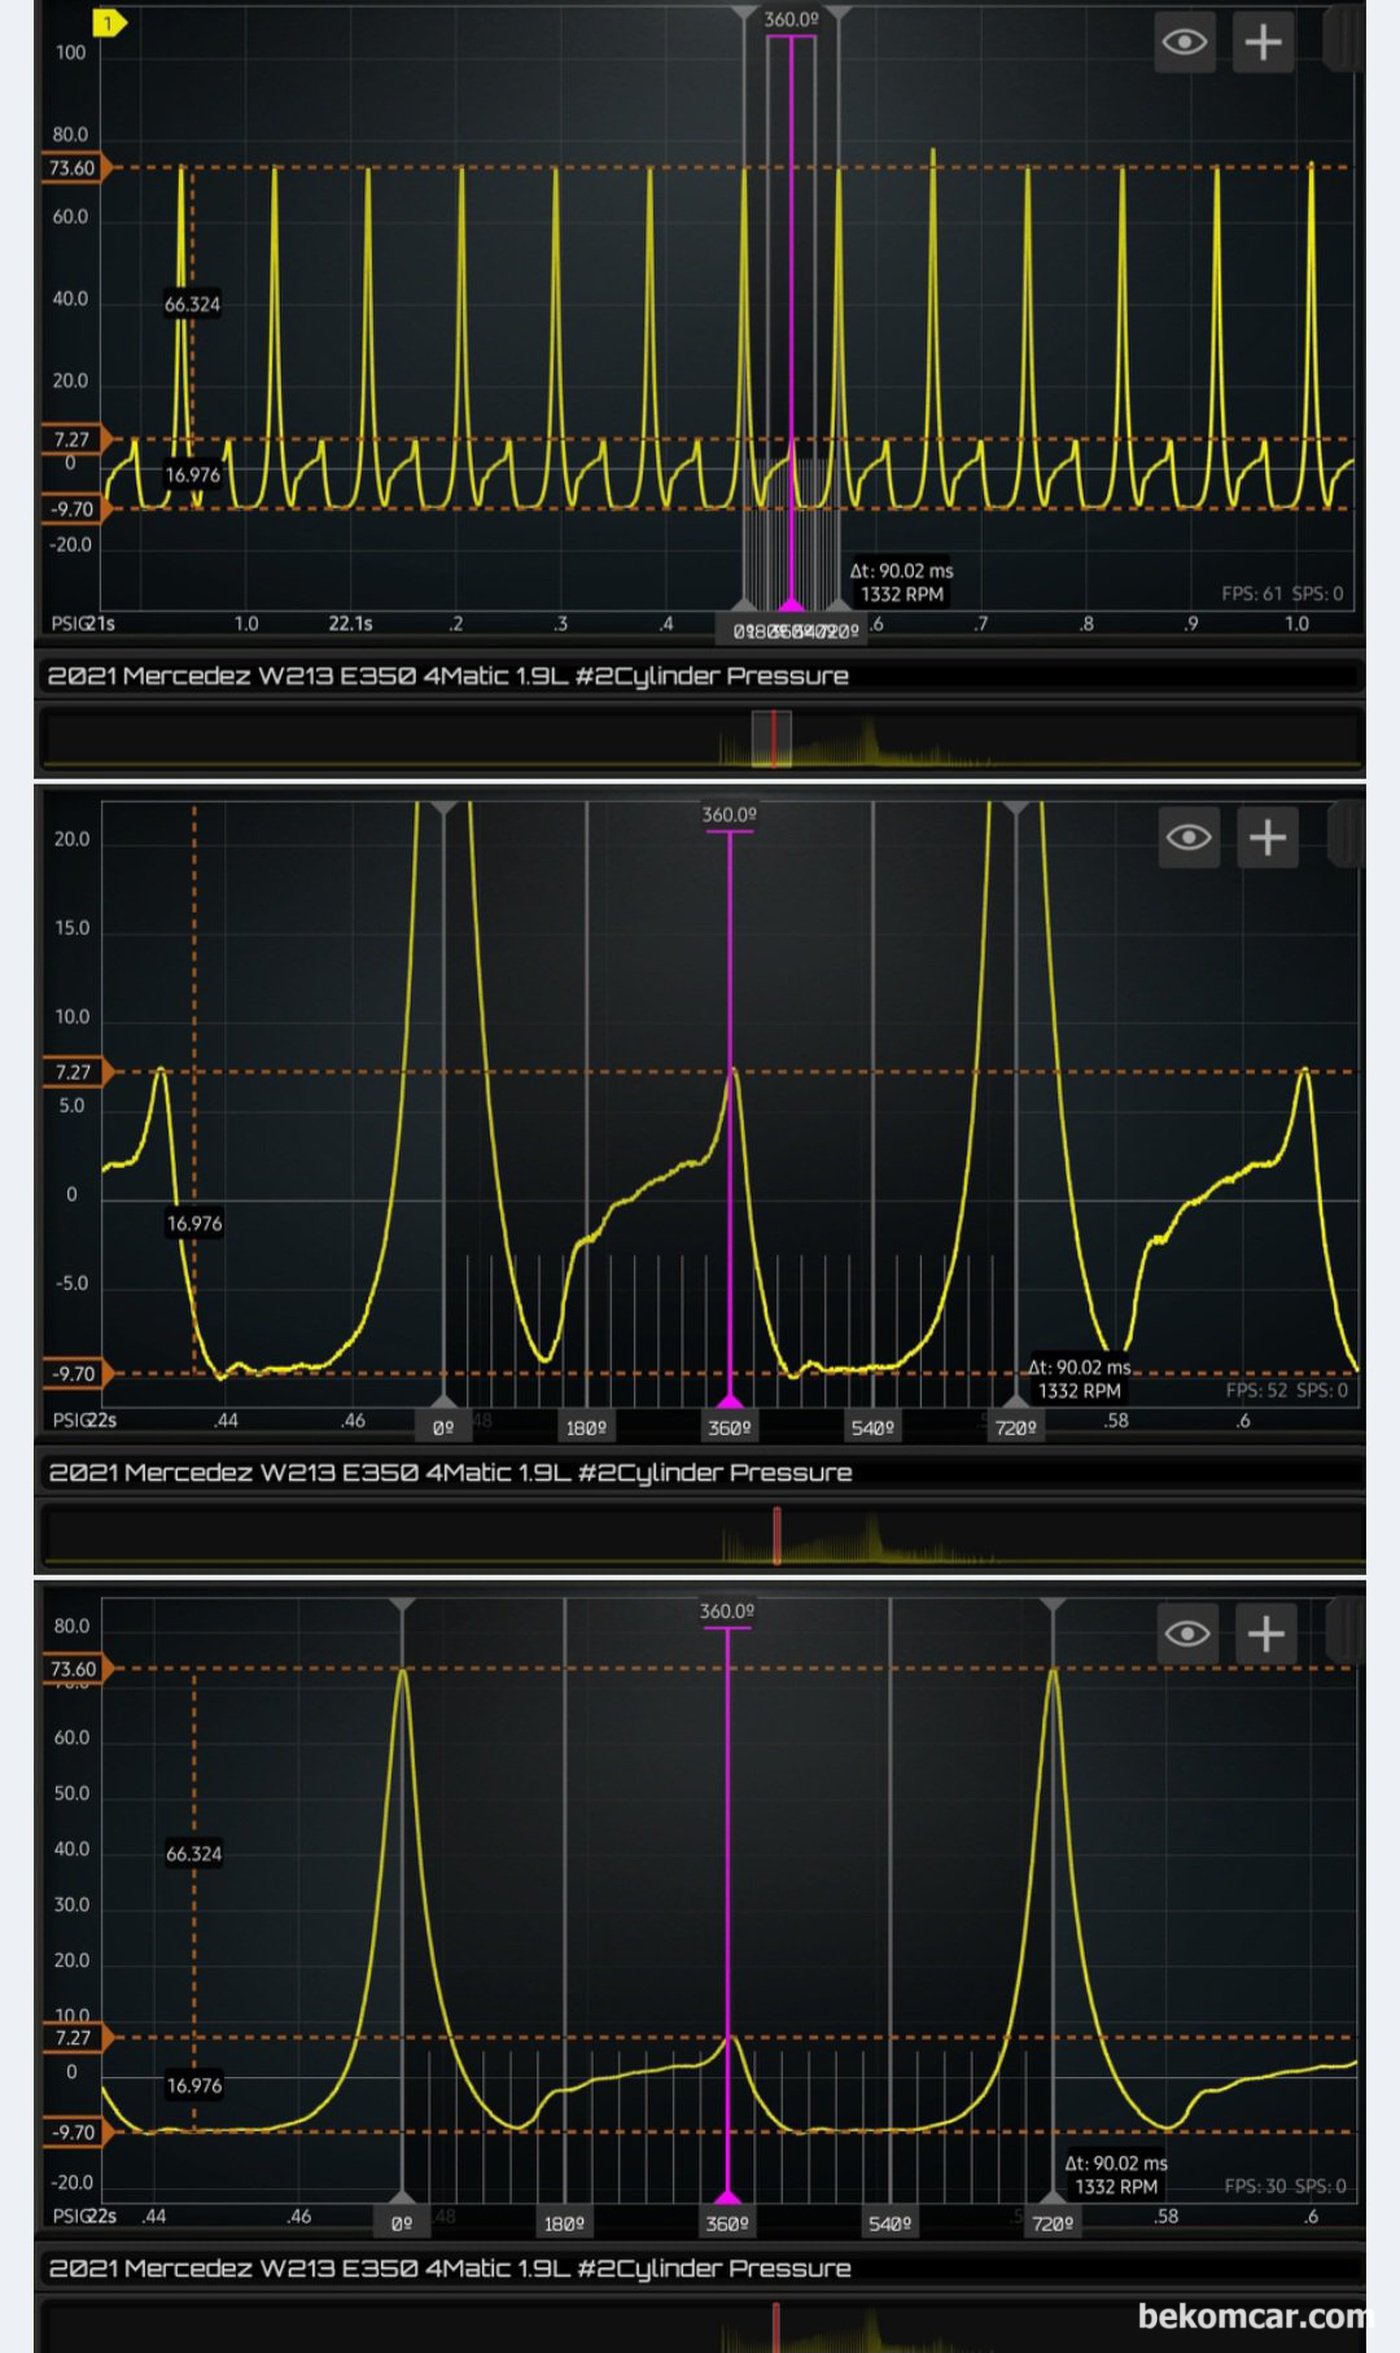
Task: Select the 0º phase marker in middle graph
Action: [443, 1427]
